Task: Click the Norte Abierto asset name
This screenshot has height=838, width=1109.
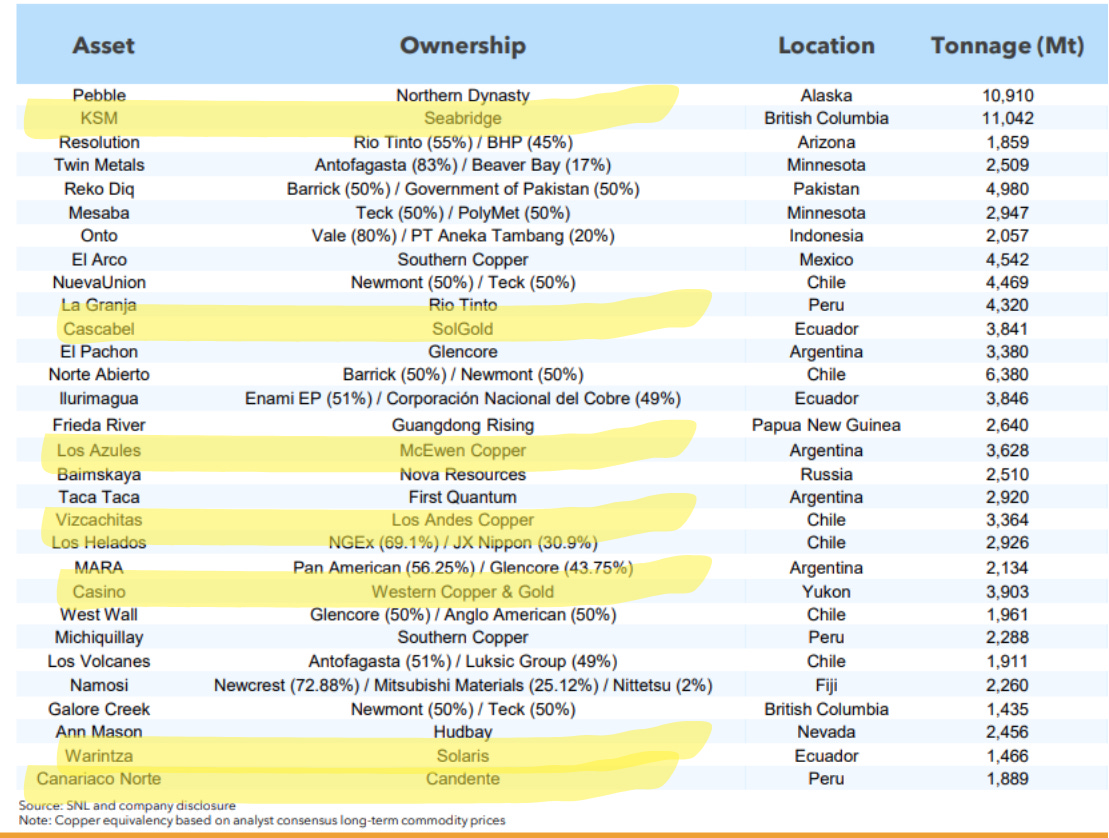Action: coord(99,374)
